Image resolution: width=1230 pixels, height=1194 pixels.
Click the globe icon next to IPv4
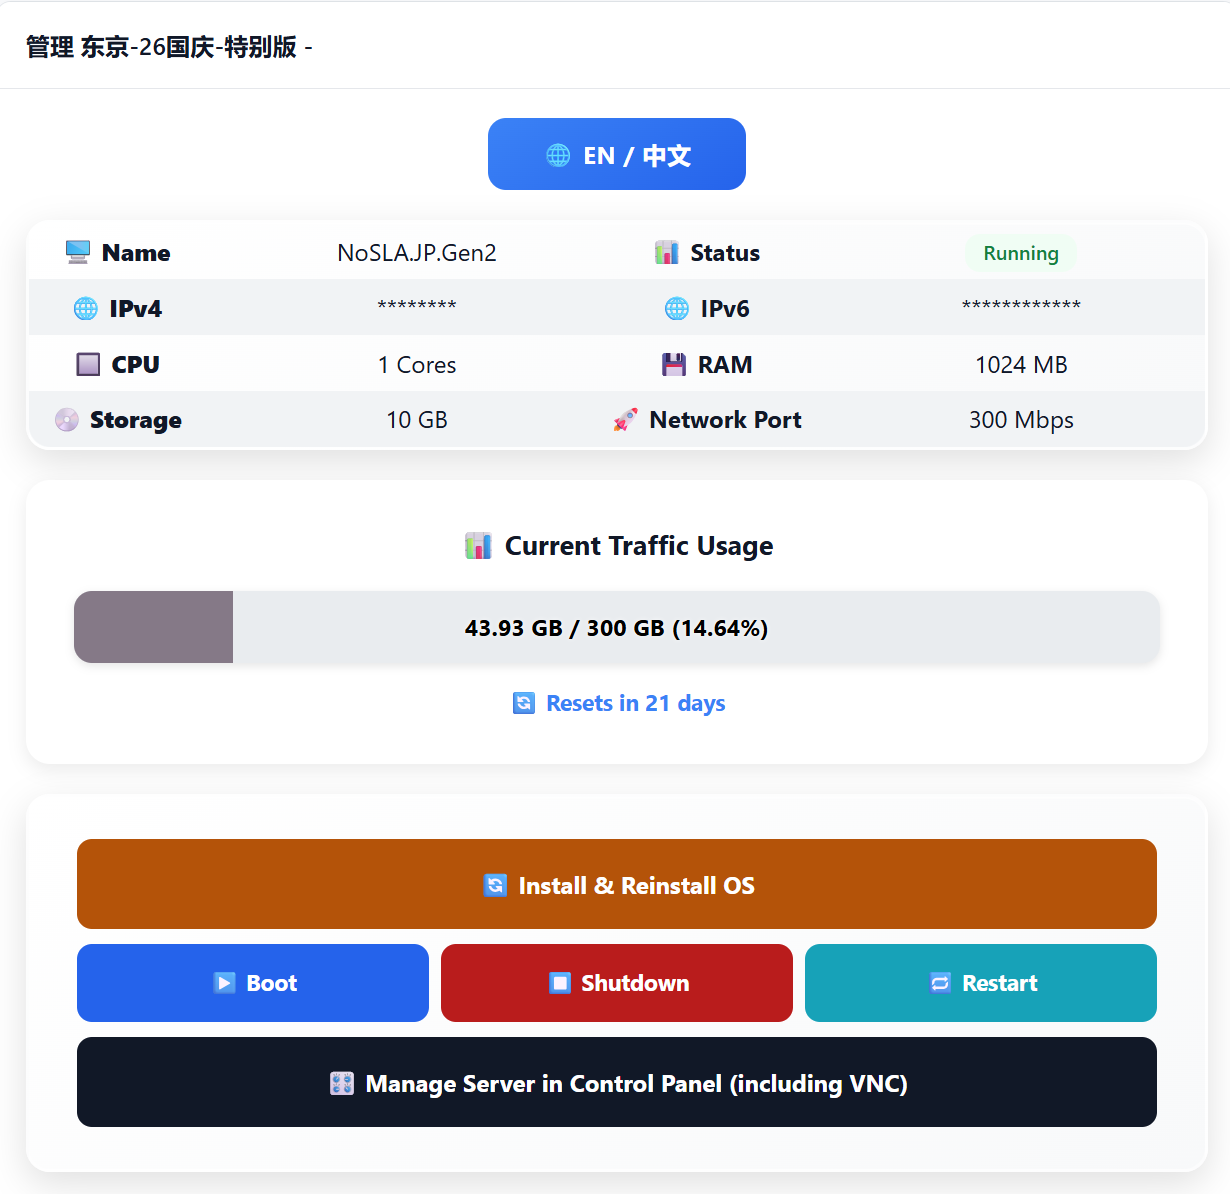(86, 308)
